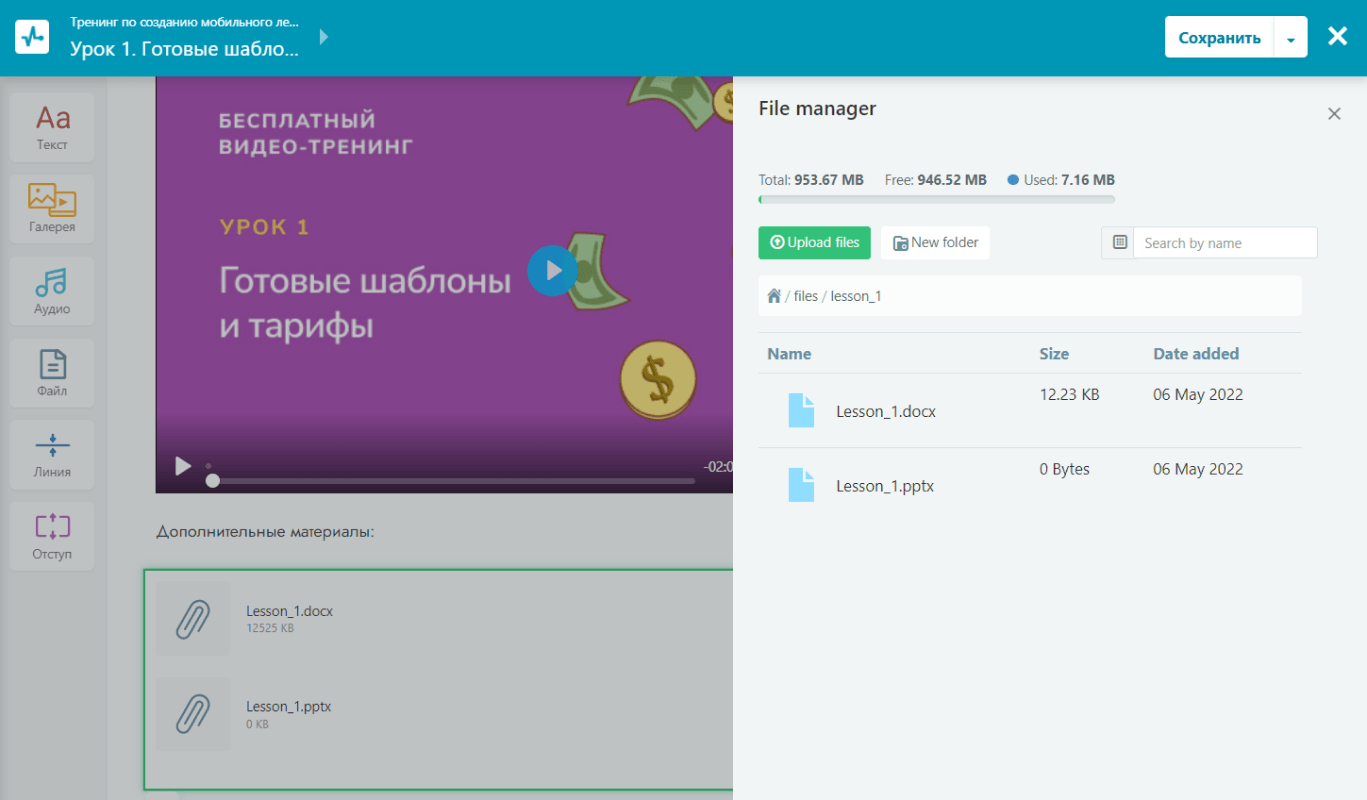
Task: Click the home icon in breadcrumb path
Action: tap(773, 296)
